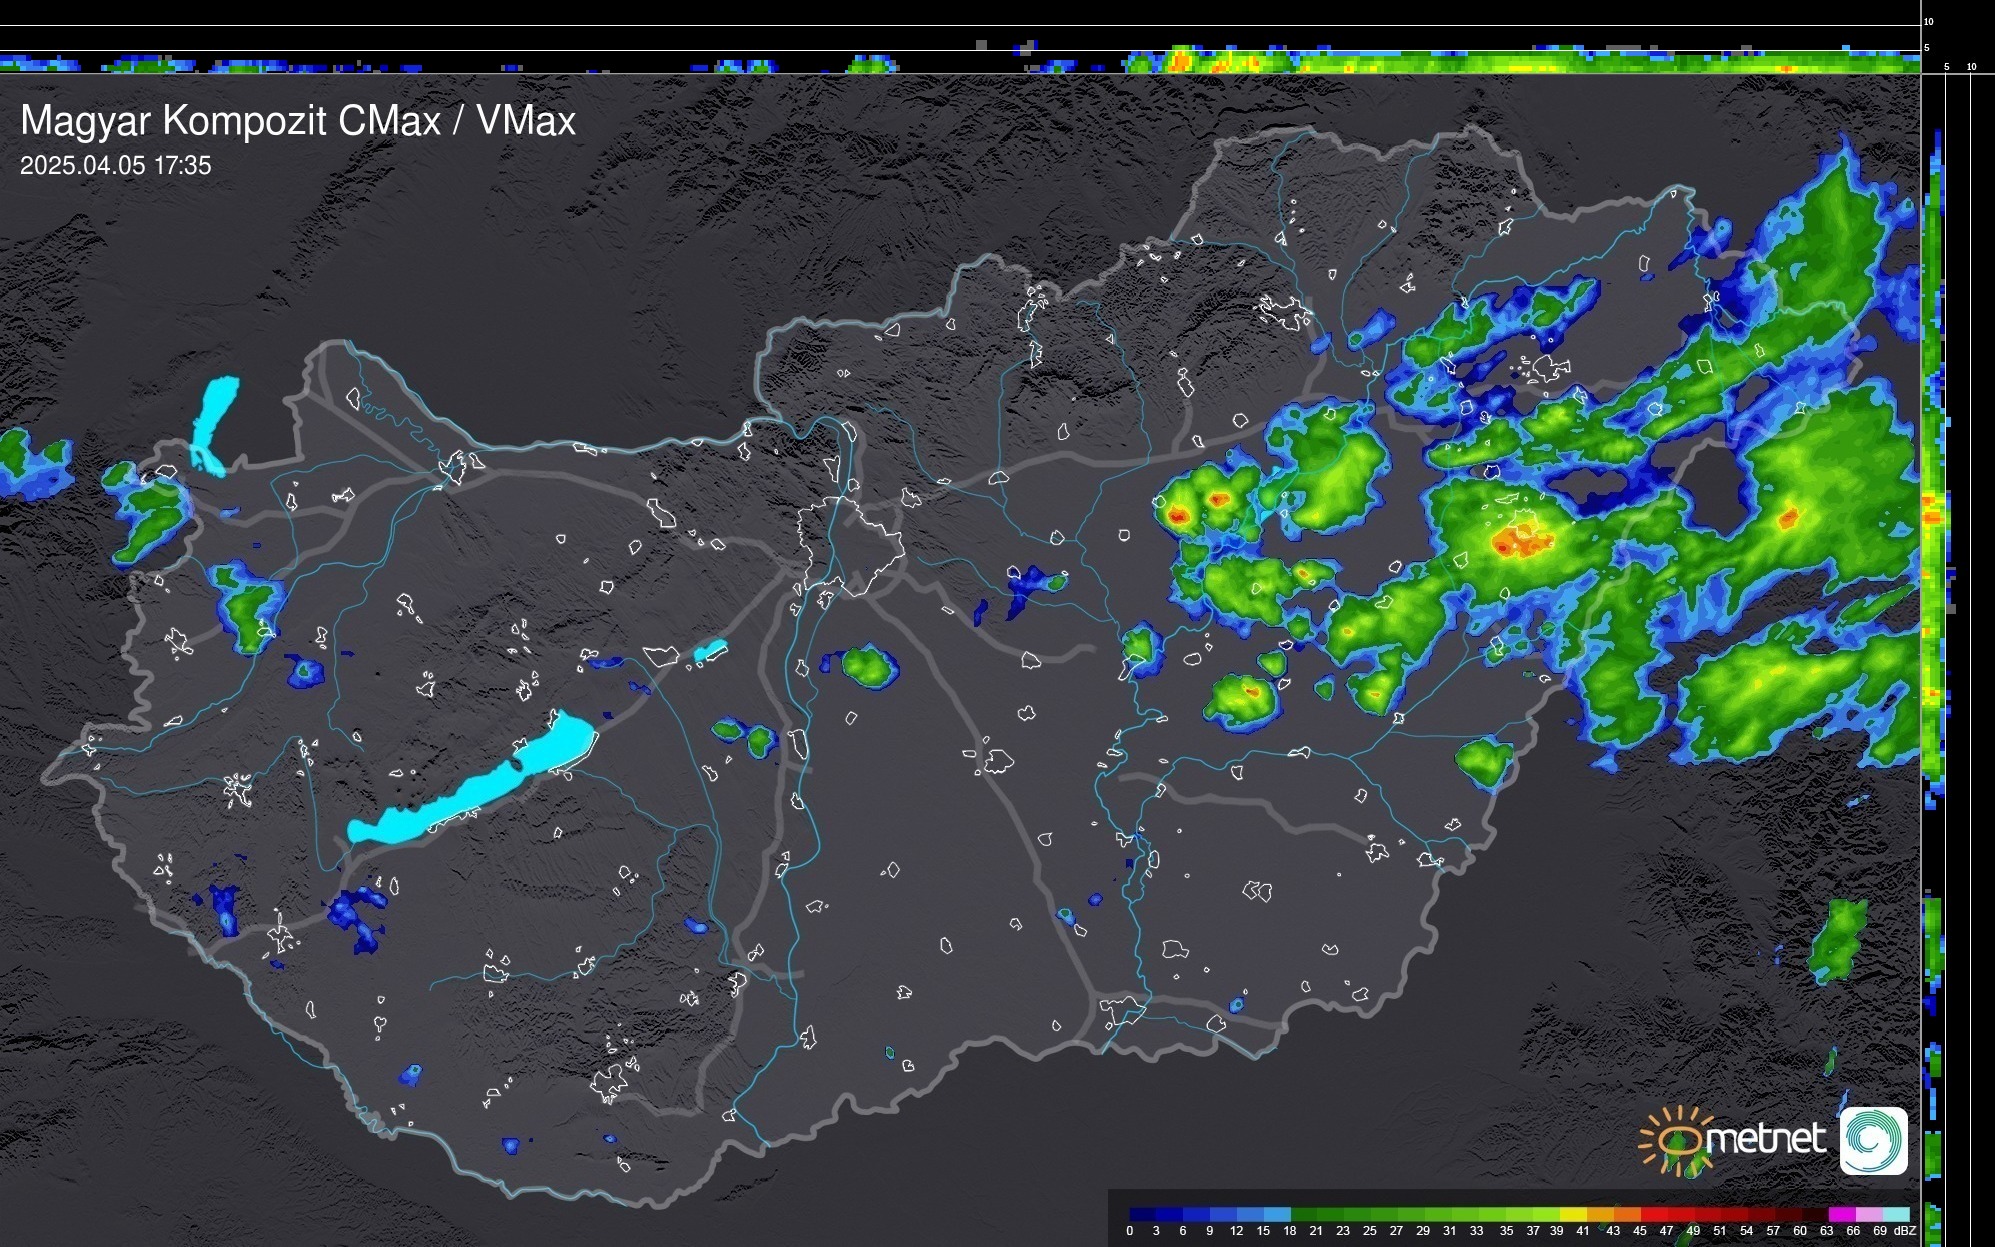Image resolution: width=1995 pixels, height=1247 pixels.
Task: Click the Budapest city boundary outline
Action: tap(850, 545)
